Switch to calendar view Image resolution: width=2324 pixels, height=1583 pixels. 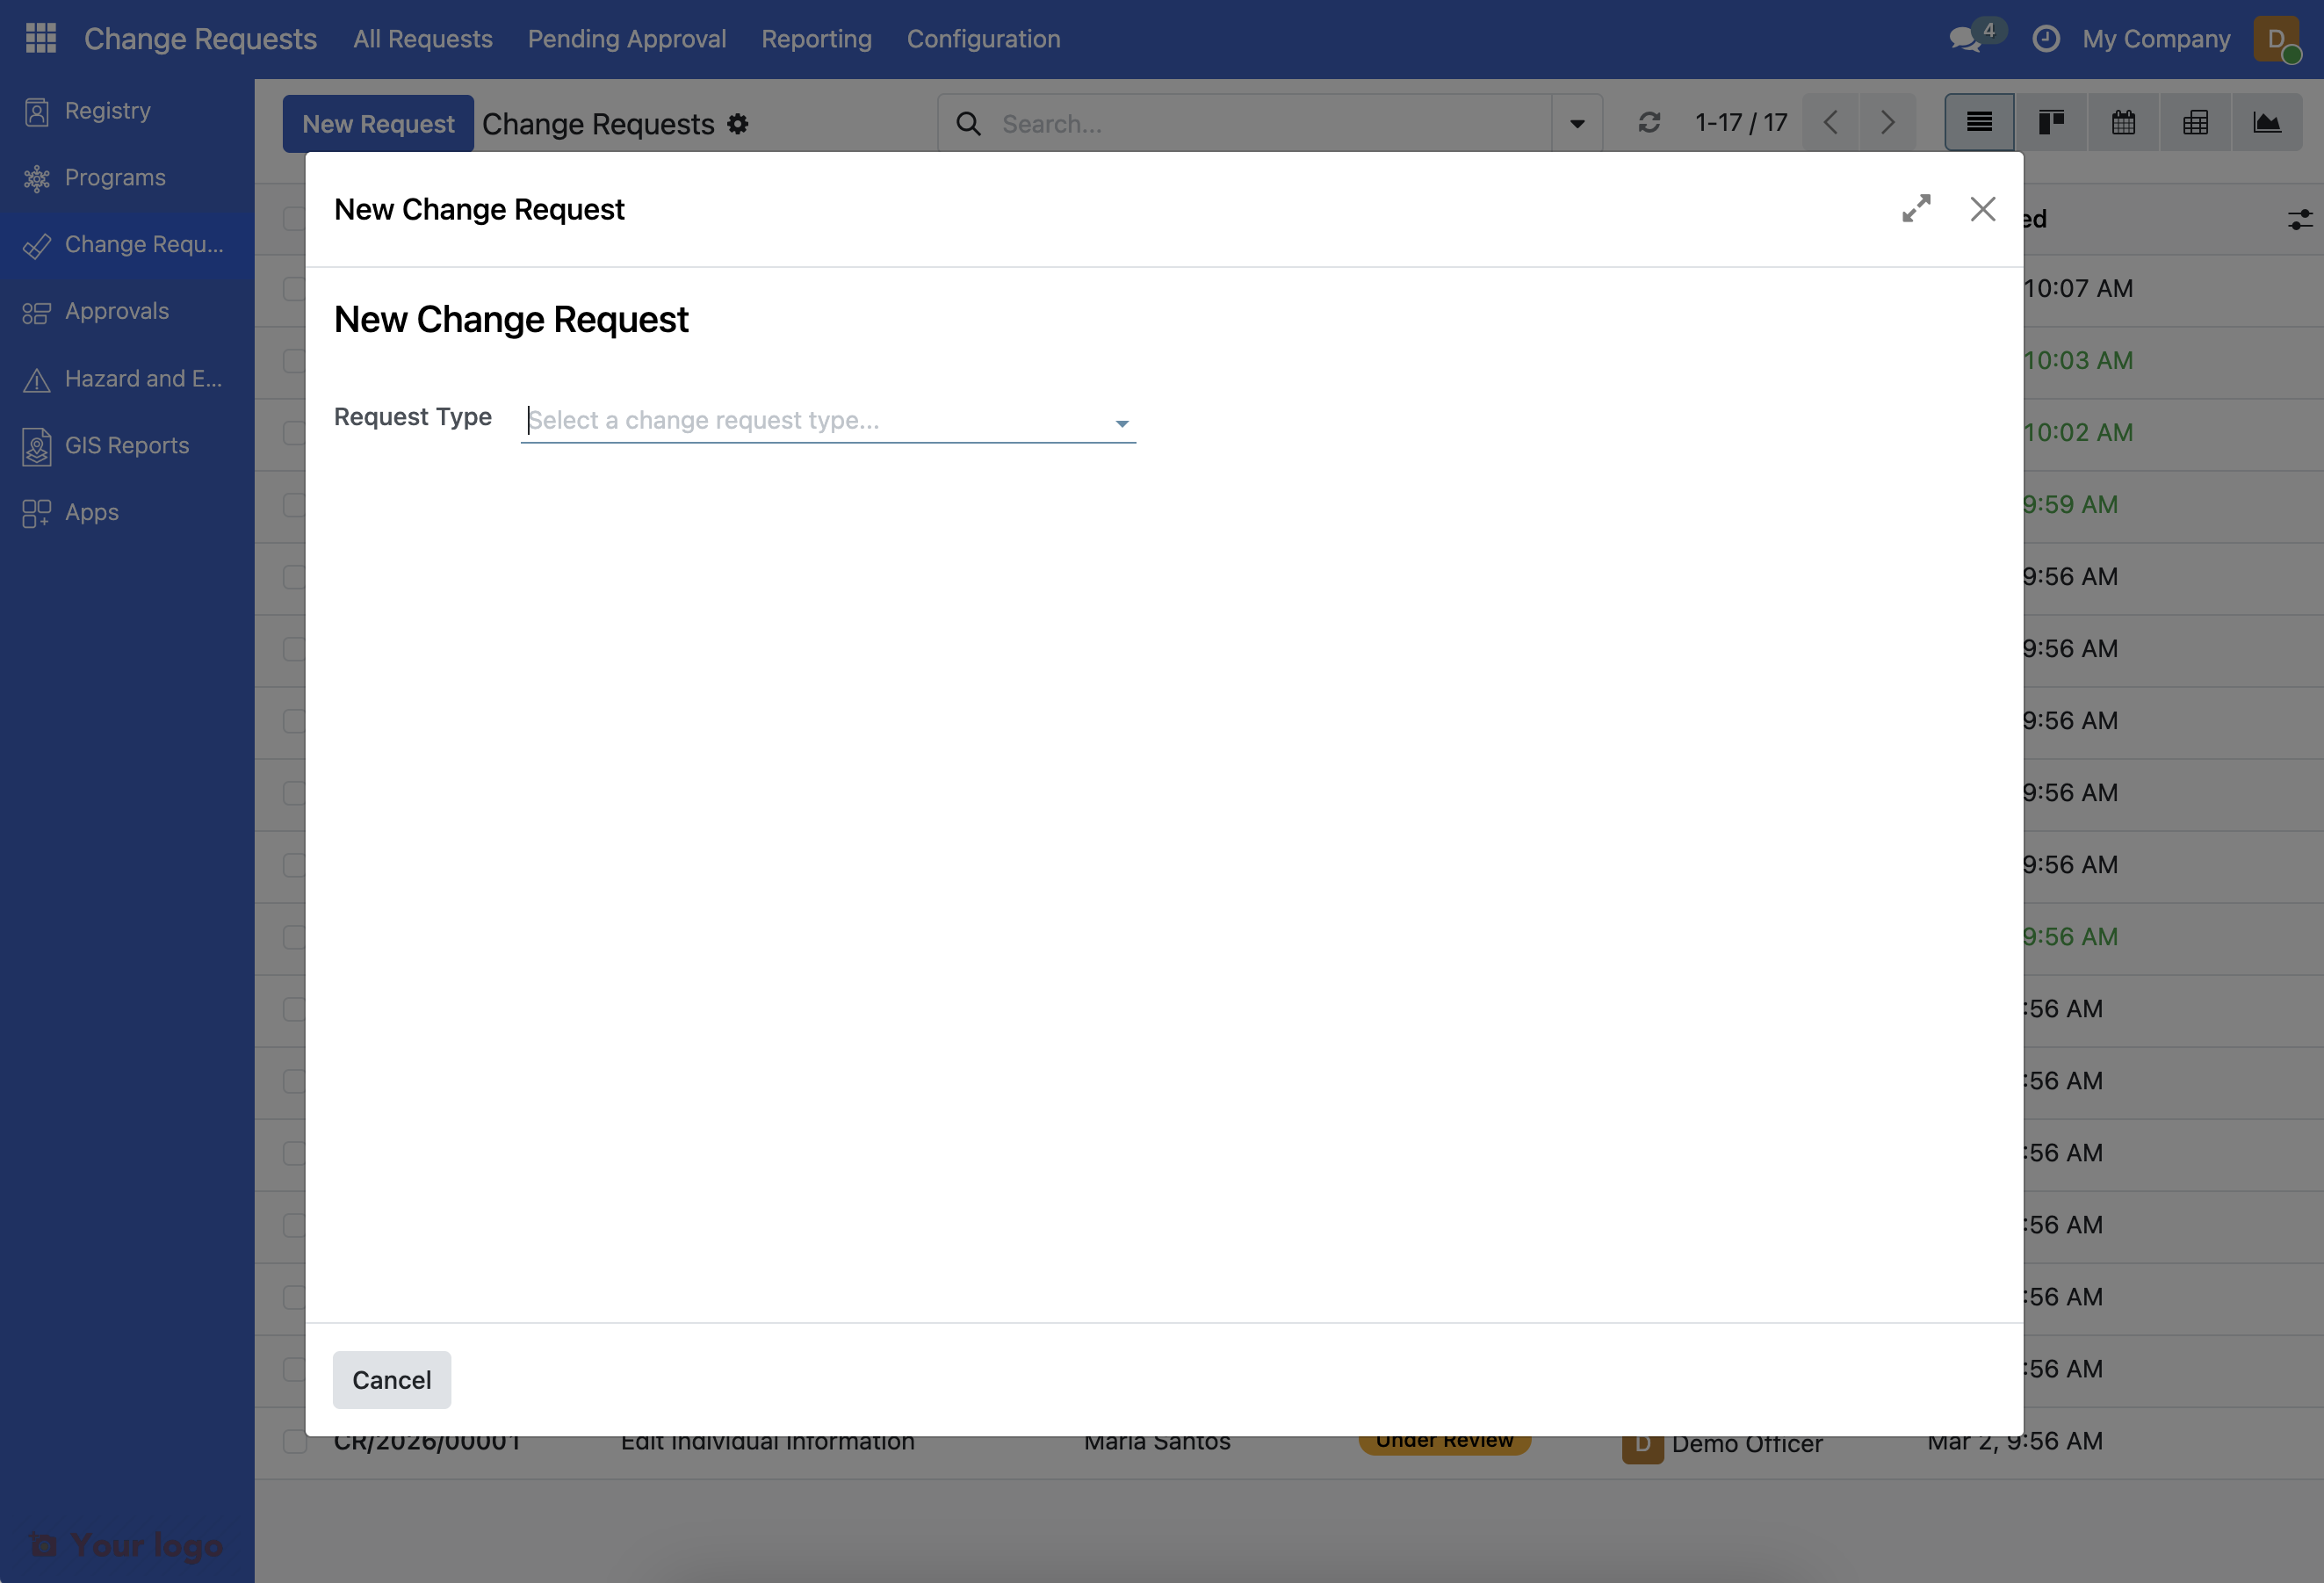[x=2123, y=123]
